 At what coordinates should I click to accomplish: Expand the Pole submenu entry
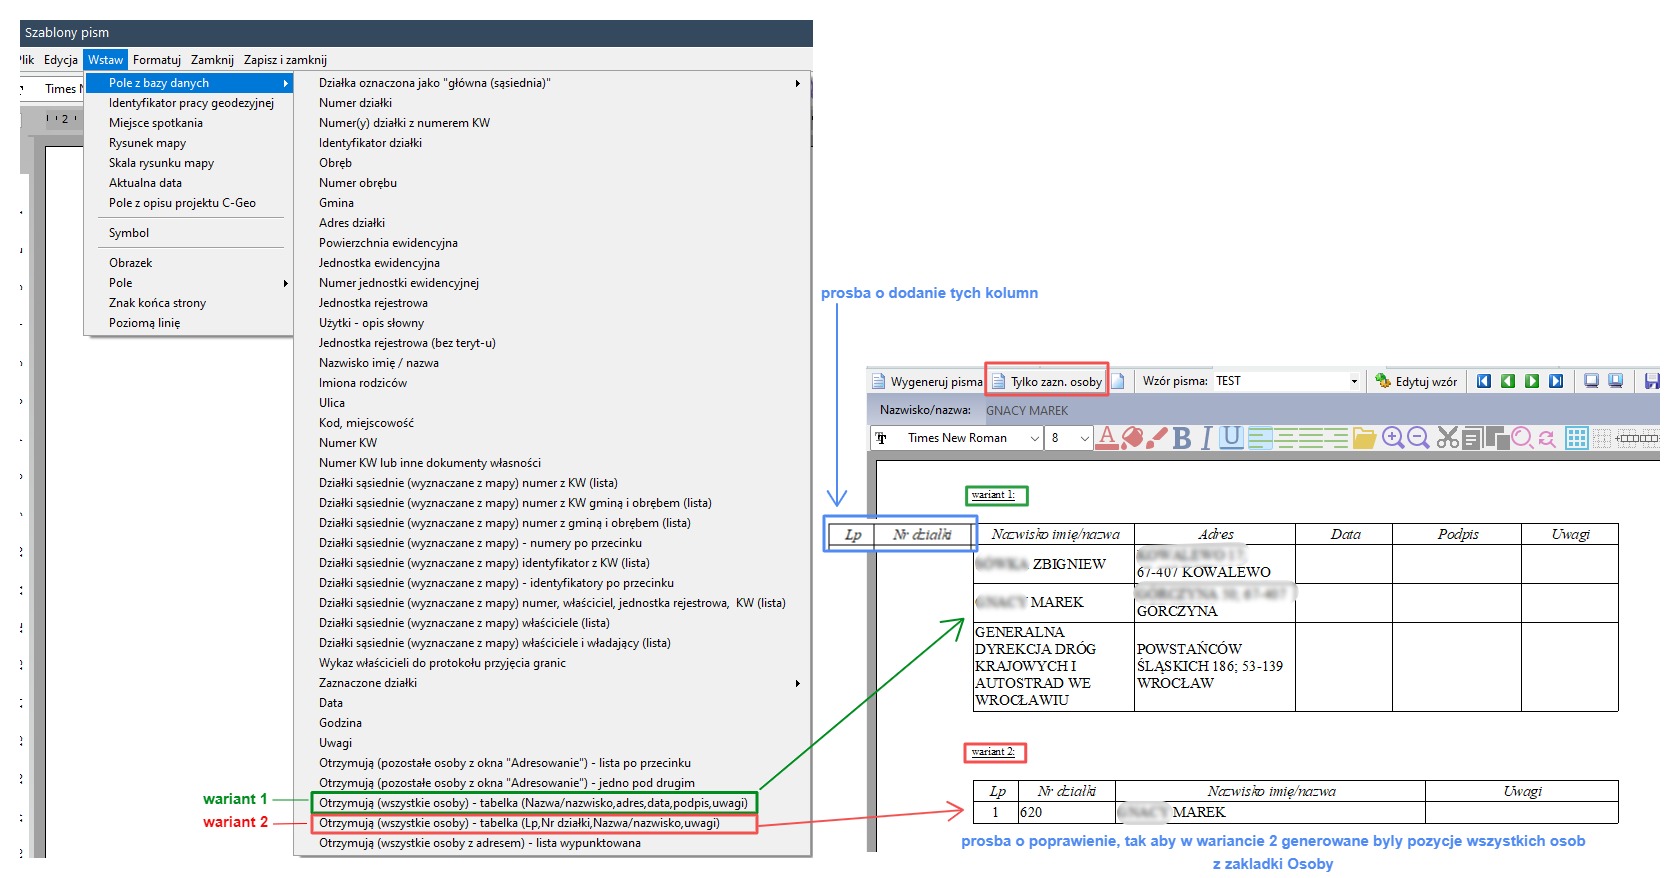pyautogui.click(x=189, y=283)
